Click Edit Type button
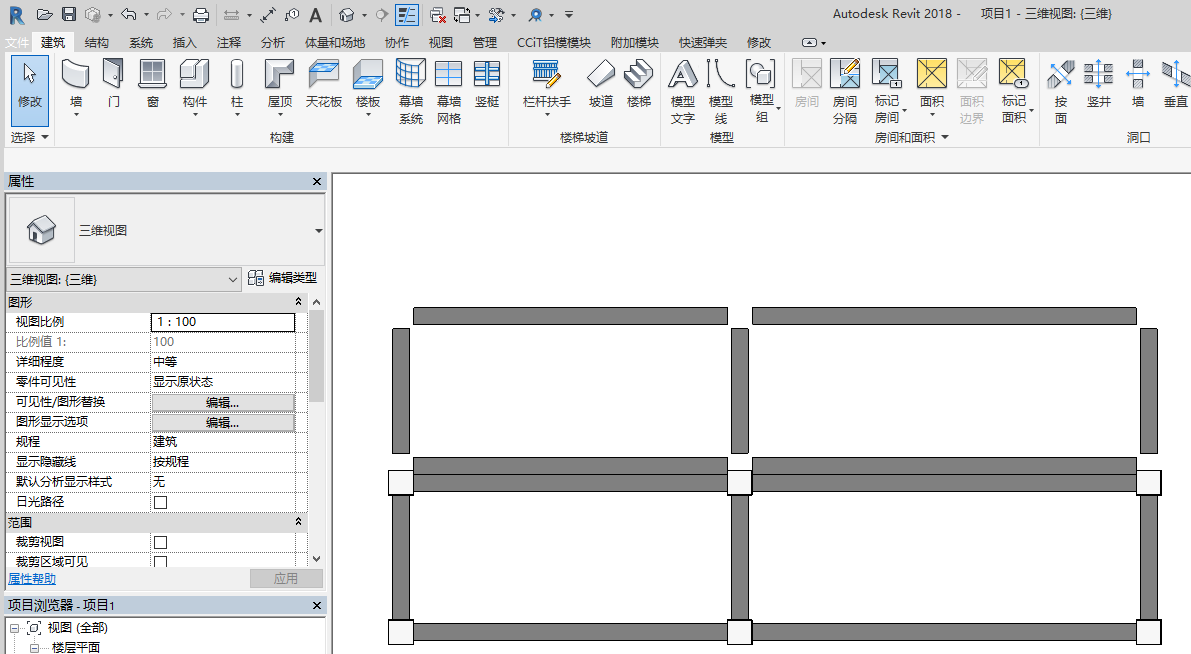The height and width of the screenshot is (654, 1191). tap(283, 278)
